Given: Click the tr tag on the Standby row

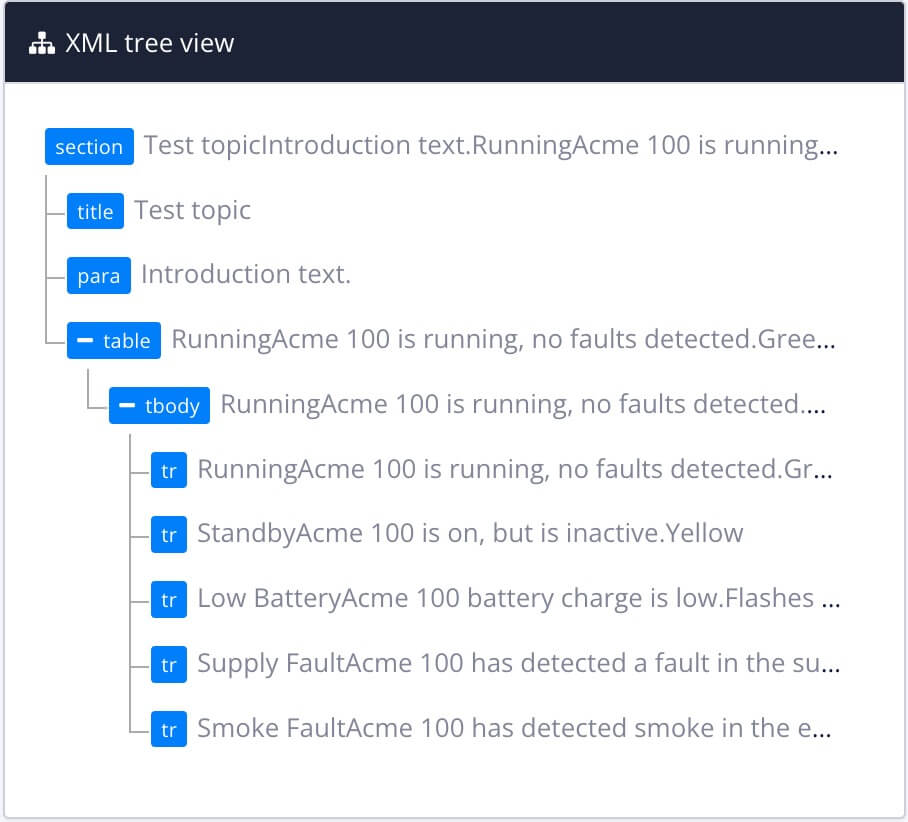Looking at the screenshot, I should 169,534.
